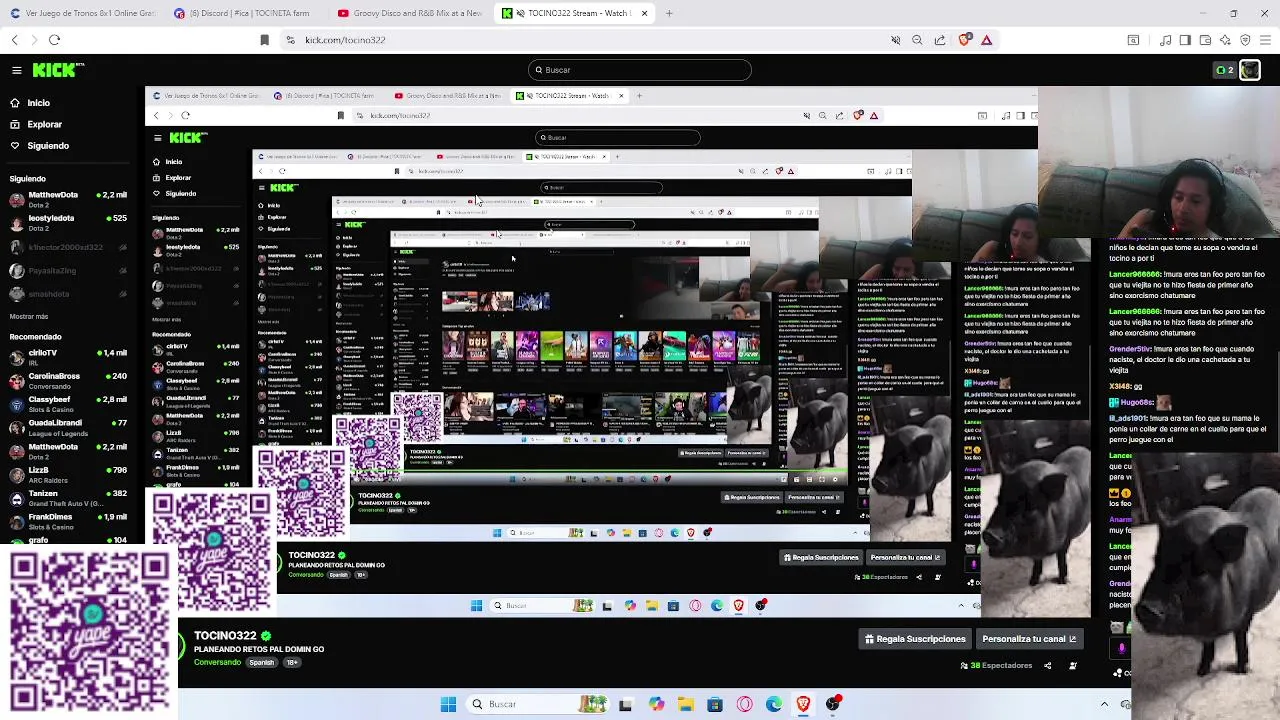Open a new tab with outermost plus button
This screenshot has height=720, width=1280.
coord(669,13)
